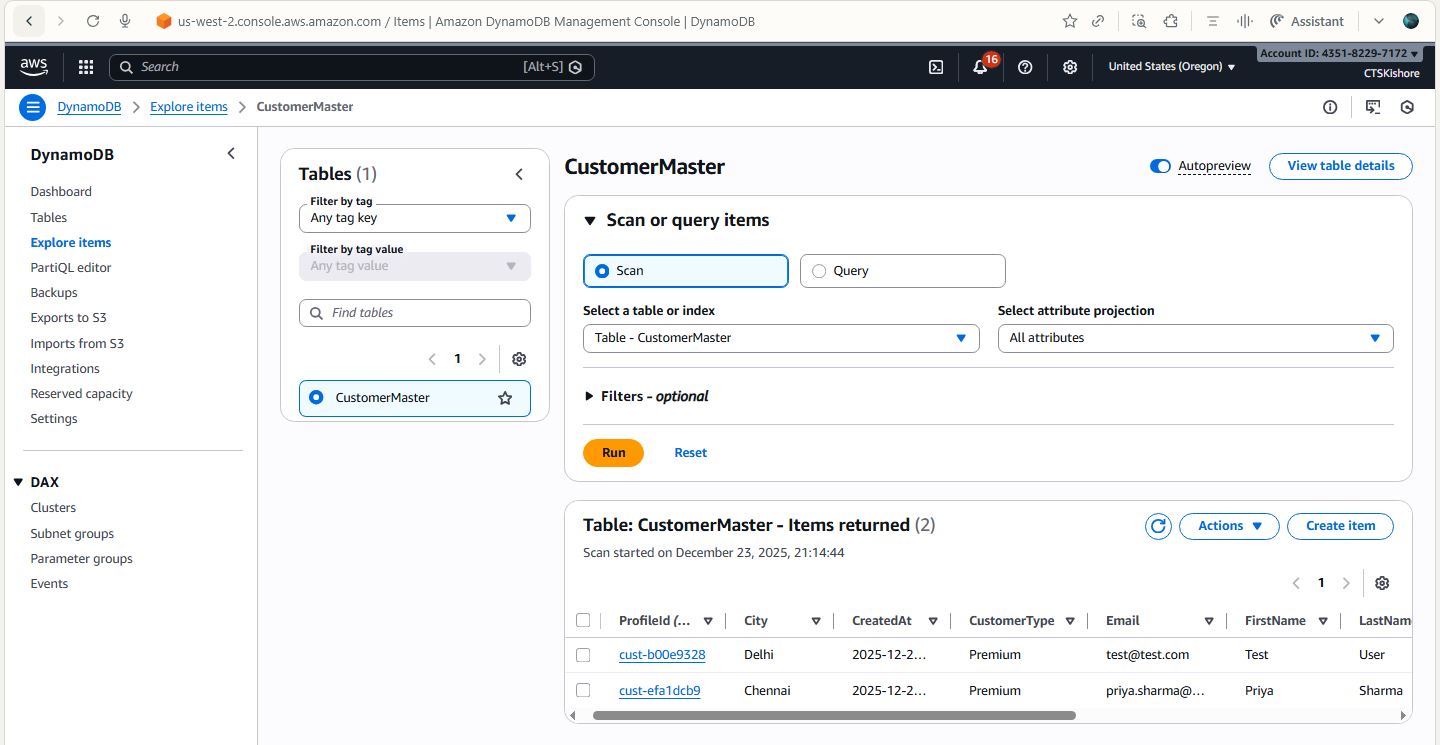Screen dimensions: 1440x745
Task: Open Tables panel preferences gear
Action: point(519,359)
